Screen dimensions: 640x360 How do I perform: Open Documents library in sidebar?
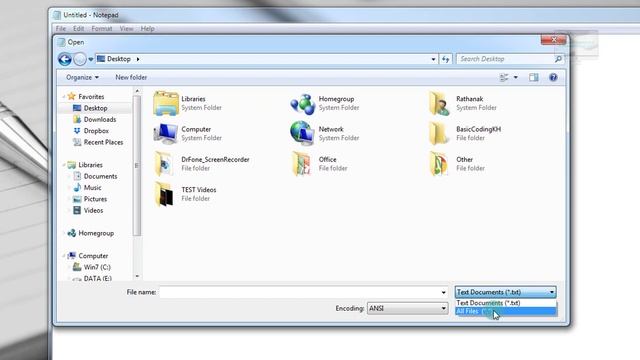click(x=95, y=176)
